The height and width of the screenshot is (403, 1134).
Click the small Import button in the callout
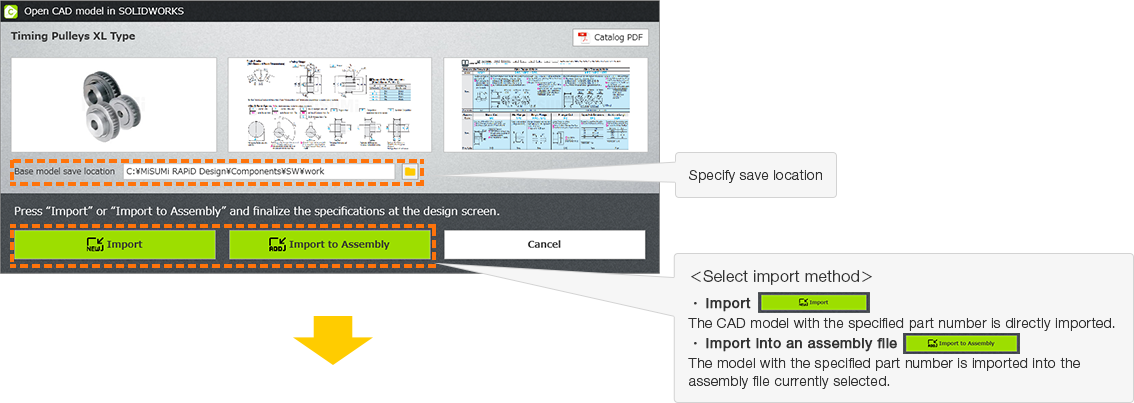click(x=814, y=303)
